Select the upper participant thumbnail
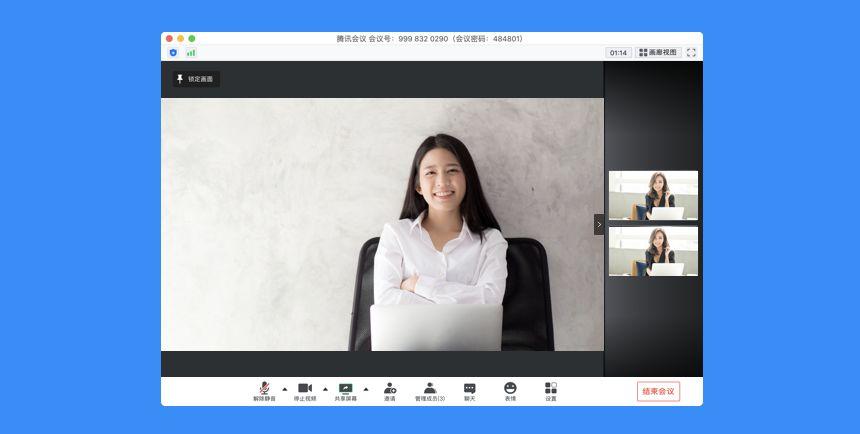860x434 pixels. (x=653, y=195)
